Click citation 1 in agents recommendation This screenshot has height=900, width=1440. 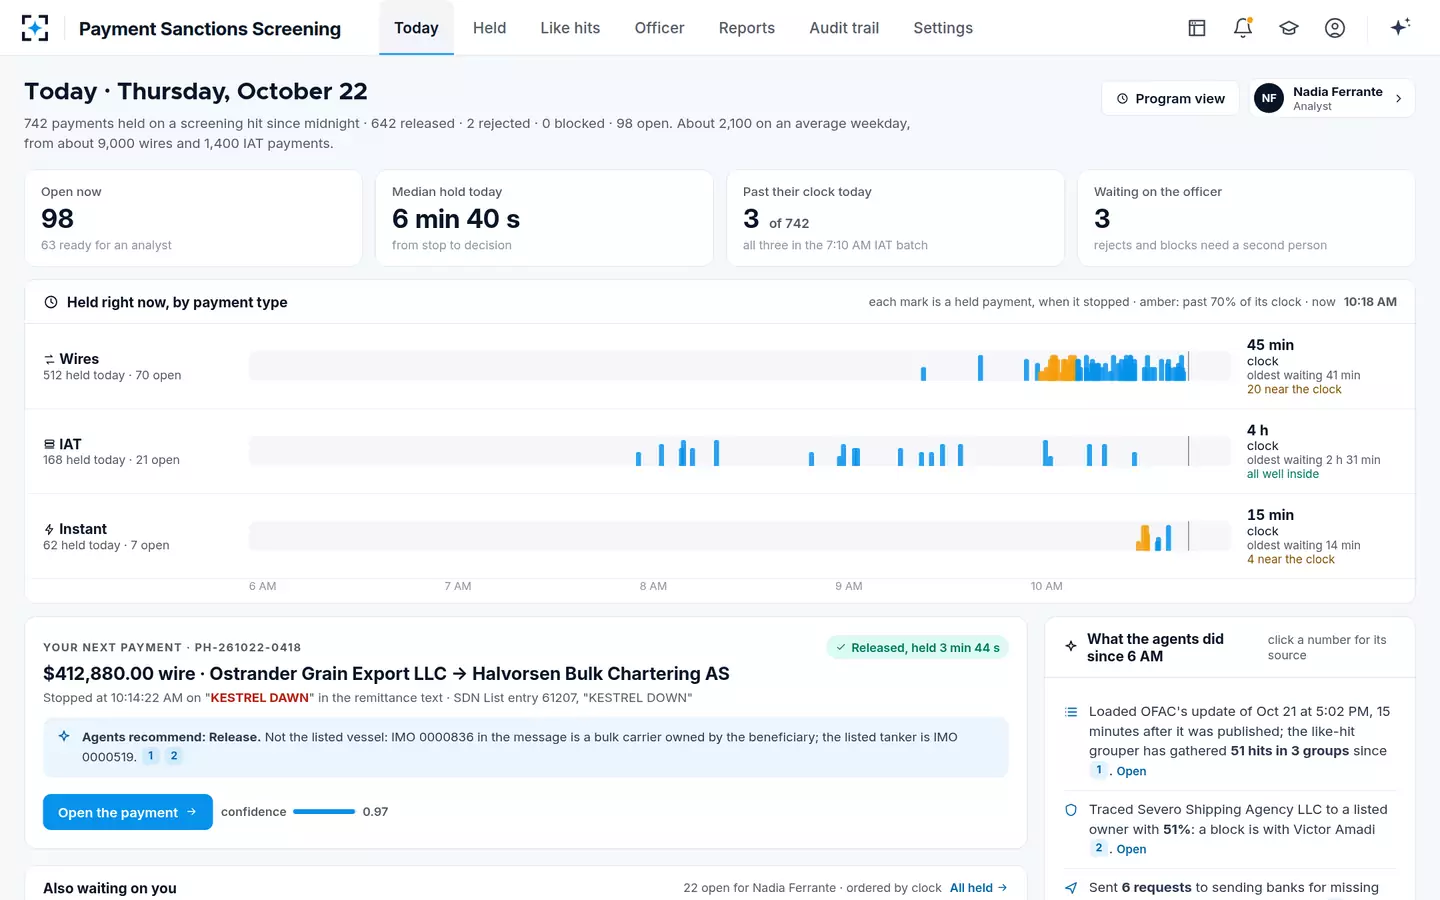pyautogui.click(x=151, y=756)
